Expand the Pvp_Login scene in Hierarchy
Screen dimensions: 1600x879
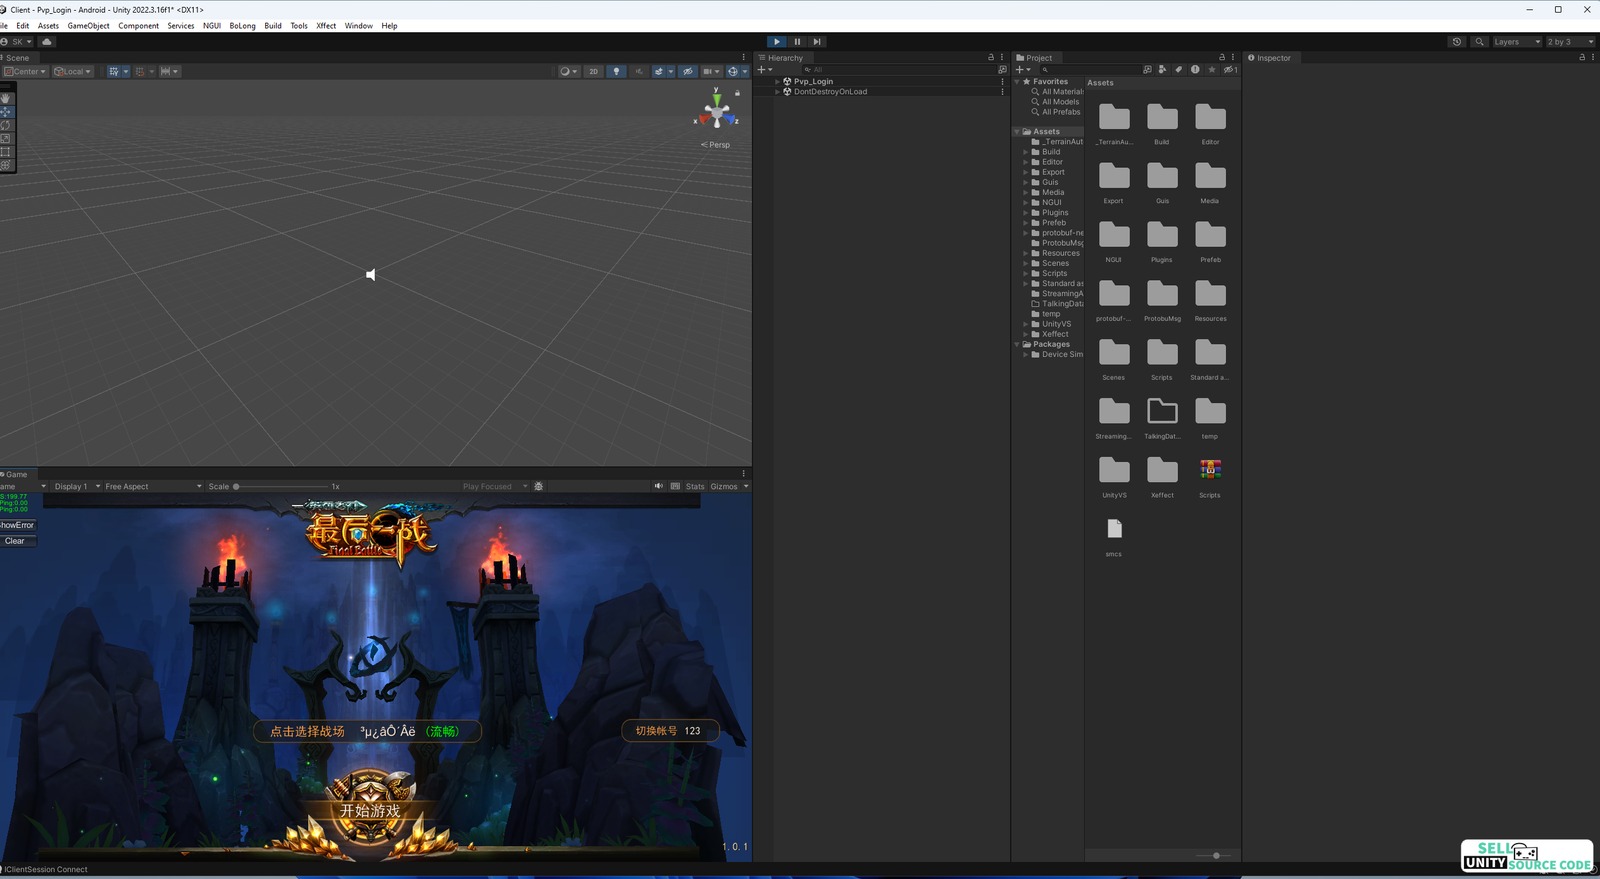tap(778, 82)
